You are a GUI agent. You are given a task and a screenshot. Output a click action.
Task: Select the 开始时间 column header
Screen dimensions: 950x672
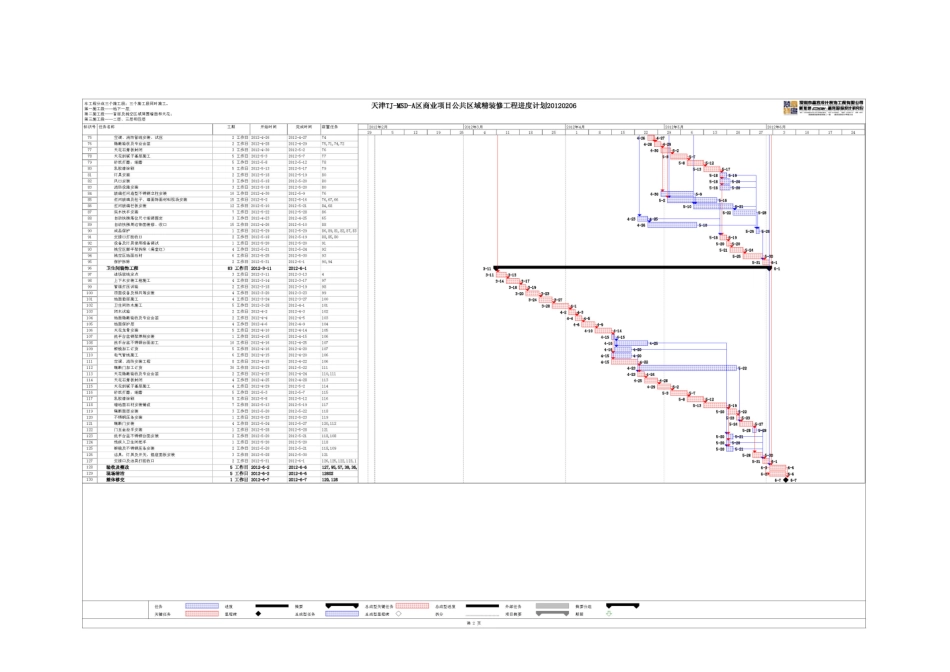(268, 127)
